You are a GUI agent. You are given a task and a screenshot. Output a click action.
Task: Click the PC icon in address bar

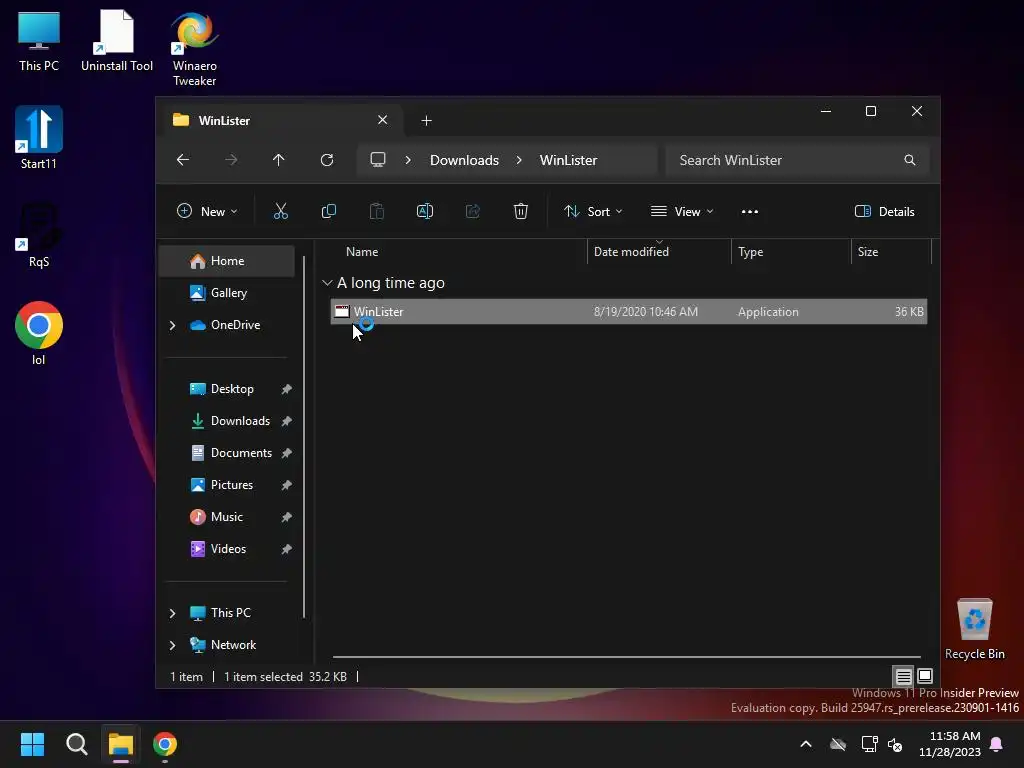click(x=377, y=160)
